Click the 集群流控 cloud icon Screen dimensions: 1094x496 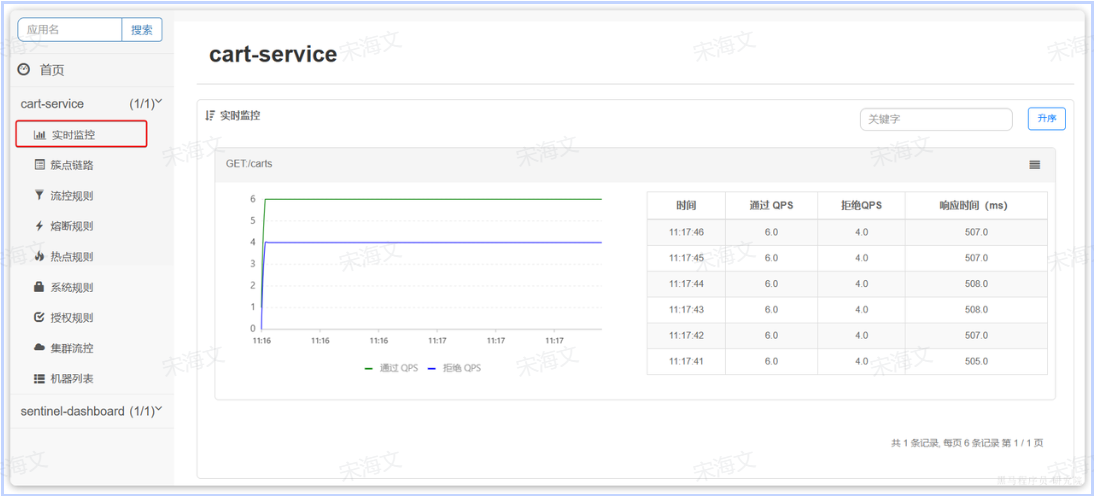coord(40,347)
